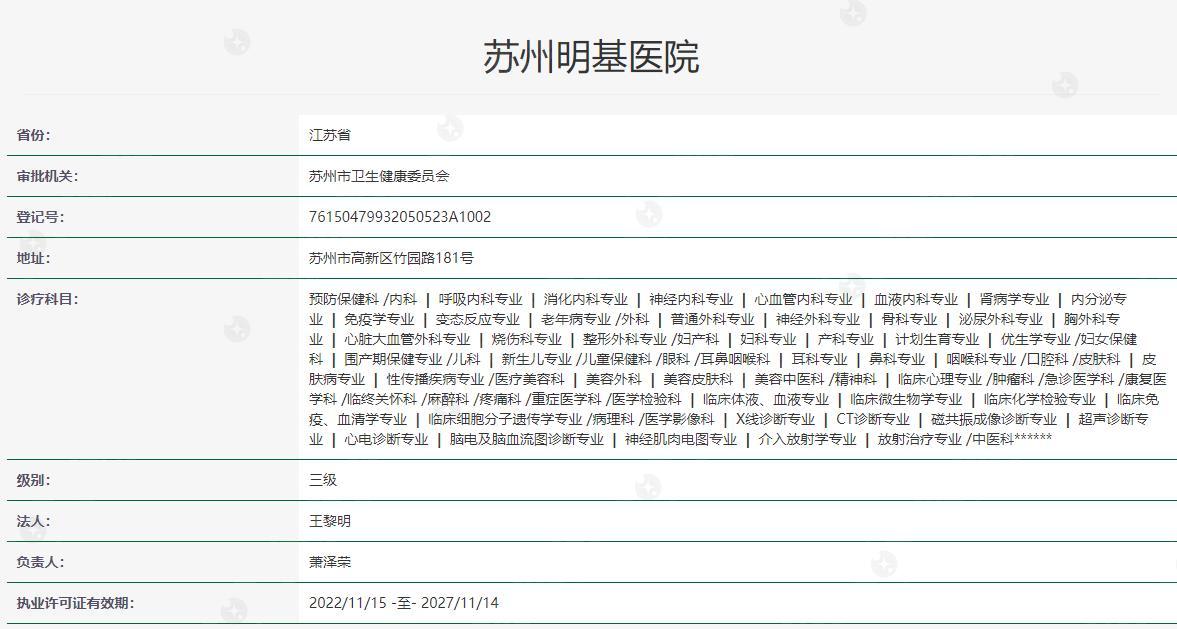This screenshot has width=1177, height=629.
Task: Select the 审批机关 label
Action: pyautogui.click(x=47, y=176)
